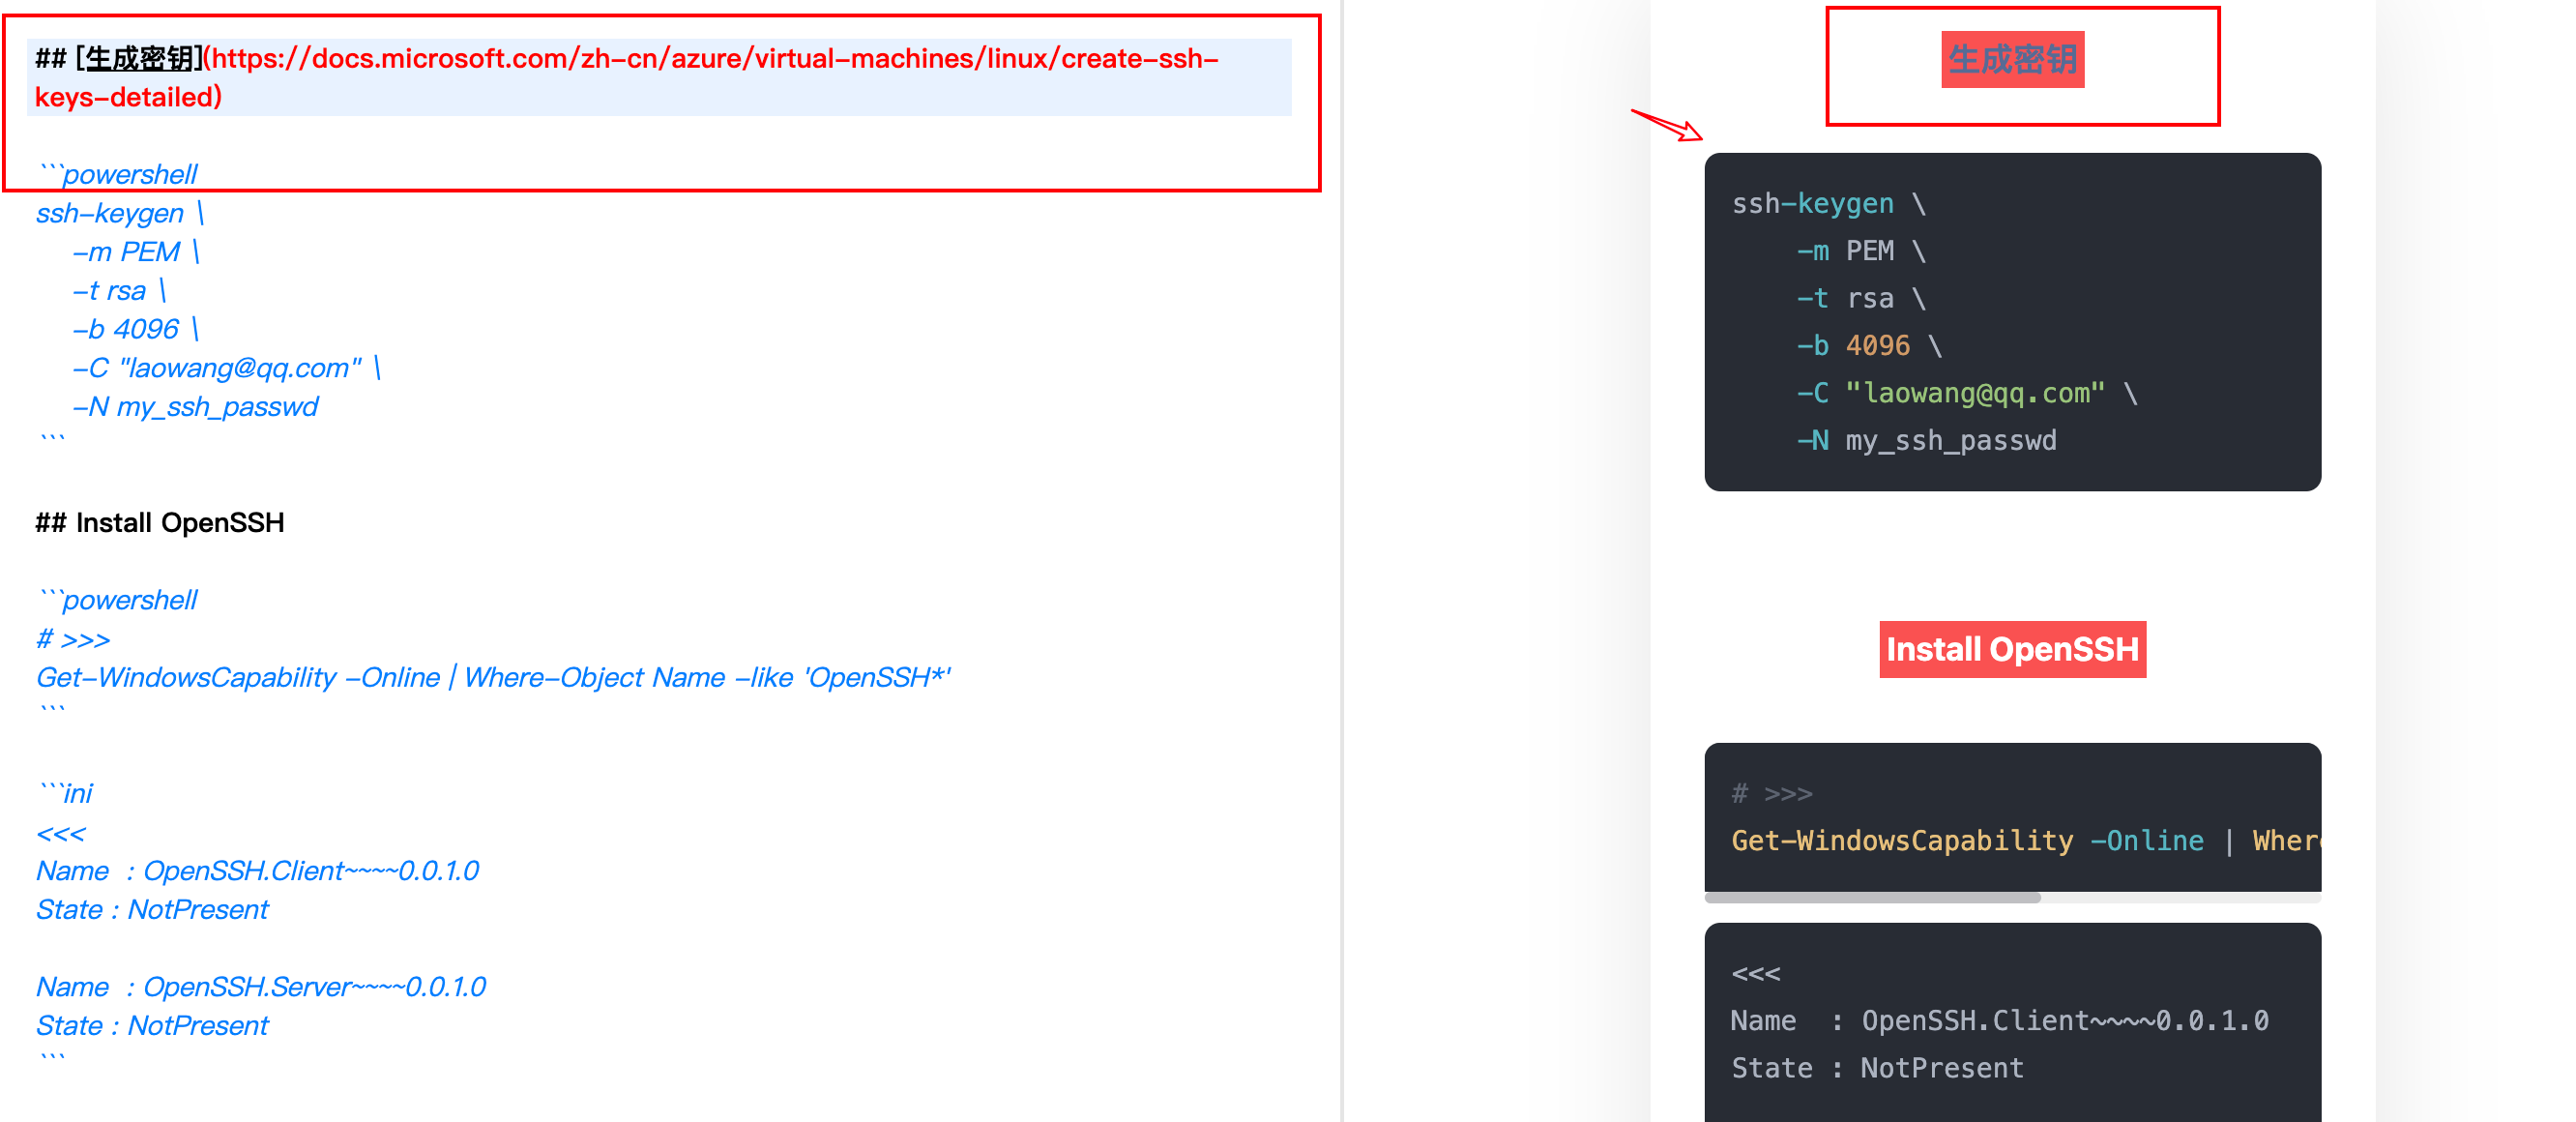This screenshot has width=2576, height=1122.
Task: Click the red arrow annotation near 生成密钥
Action: [x=1665, y=125]
